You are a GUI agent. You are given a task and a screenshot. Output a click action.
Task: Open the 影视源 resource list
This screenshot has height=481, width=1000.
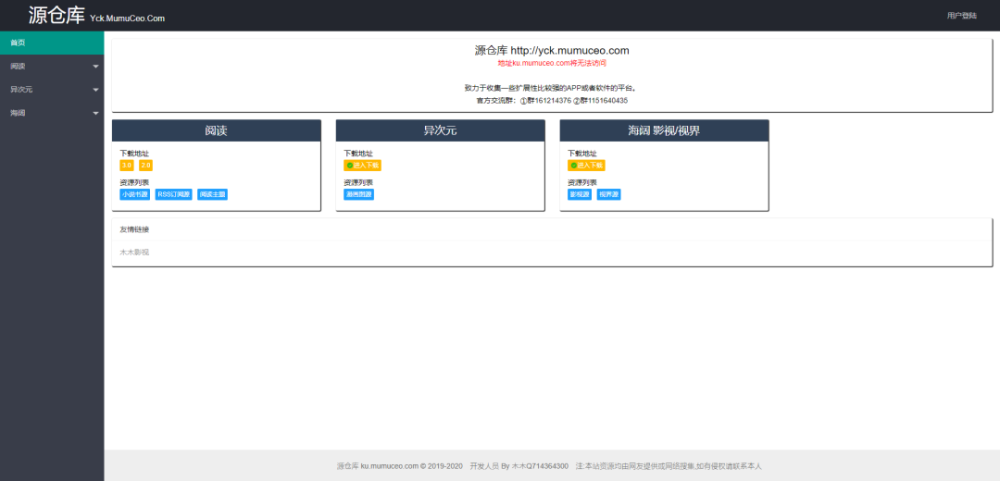point(579,195)
